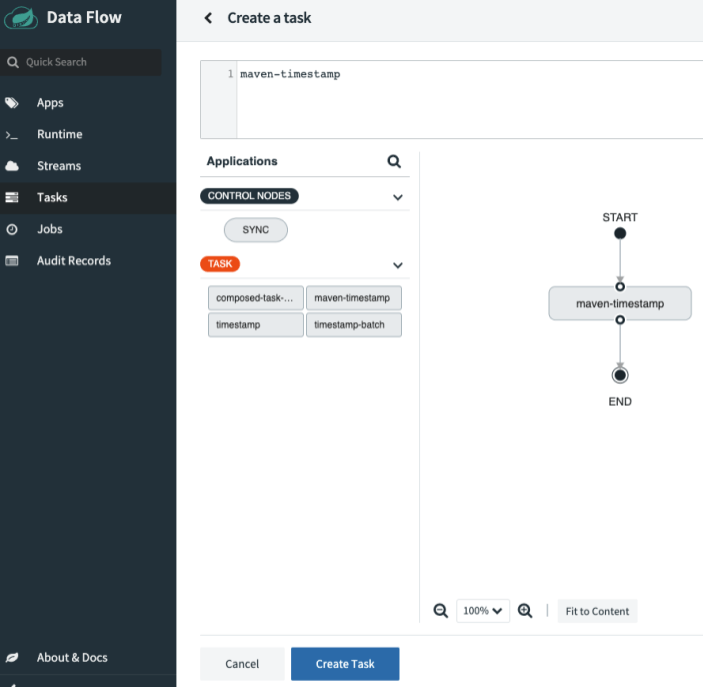The height and width of the screenshot is (687, 703).
Task: Click the START node dot
Action: pyautogui.click(x=620, y=233)
